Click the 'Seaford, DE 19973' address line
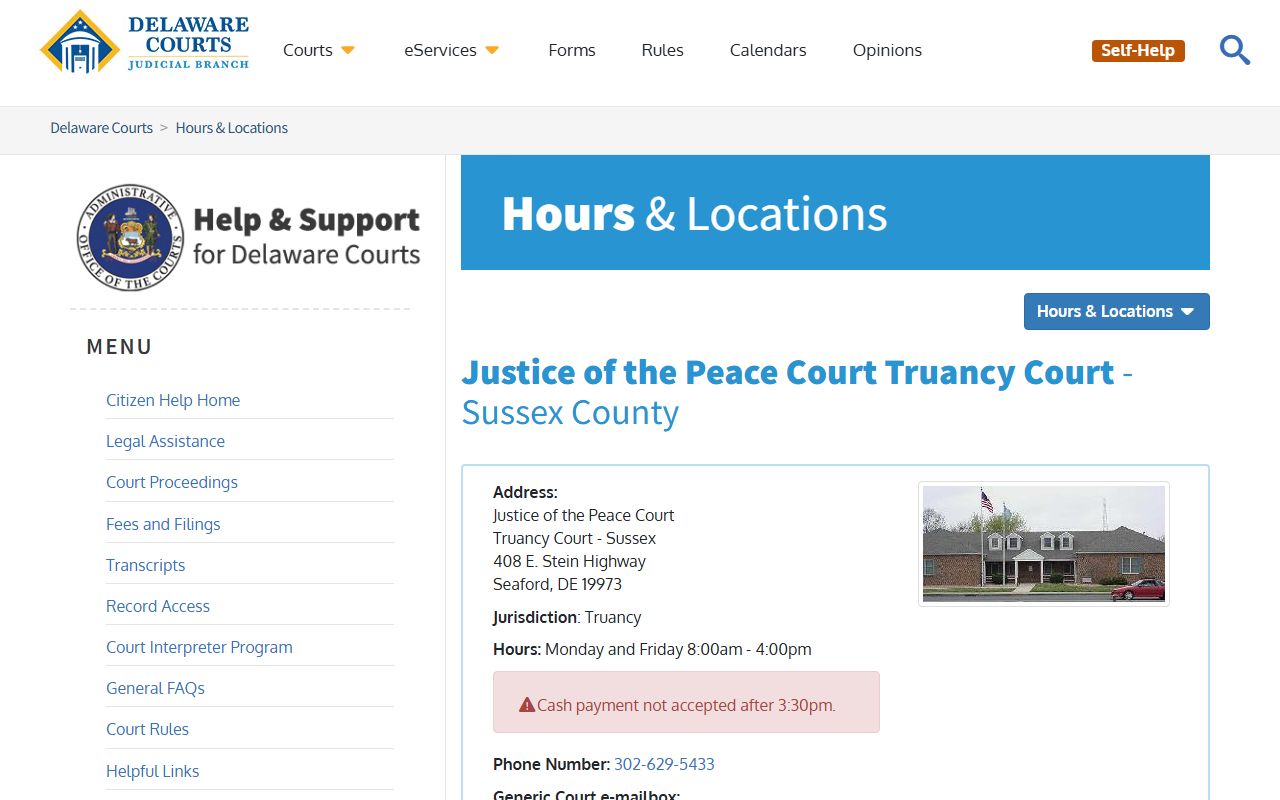The width and height of the screenshot is (1280, 800). coord(557,584)
